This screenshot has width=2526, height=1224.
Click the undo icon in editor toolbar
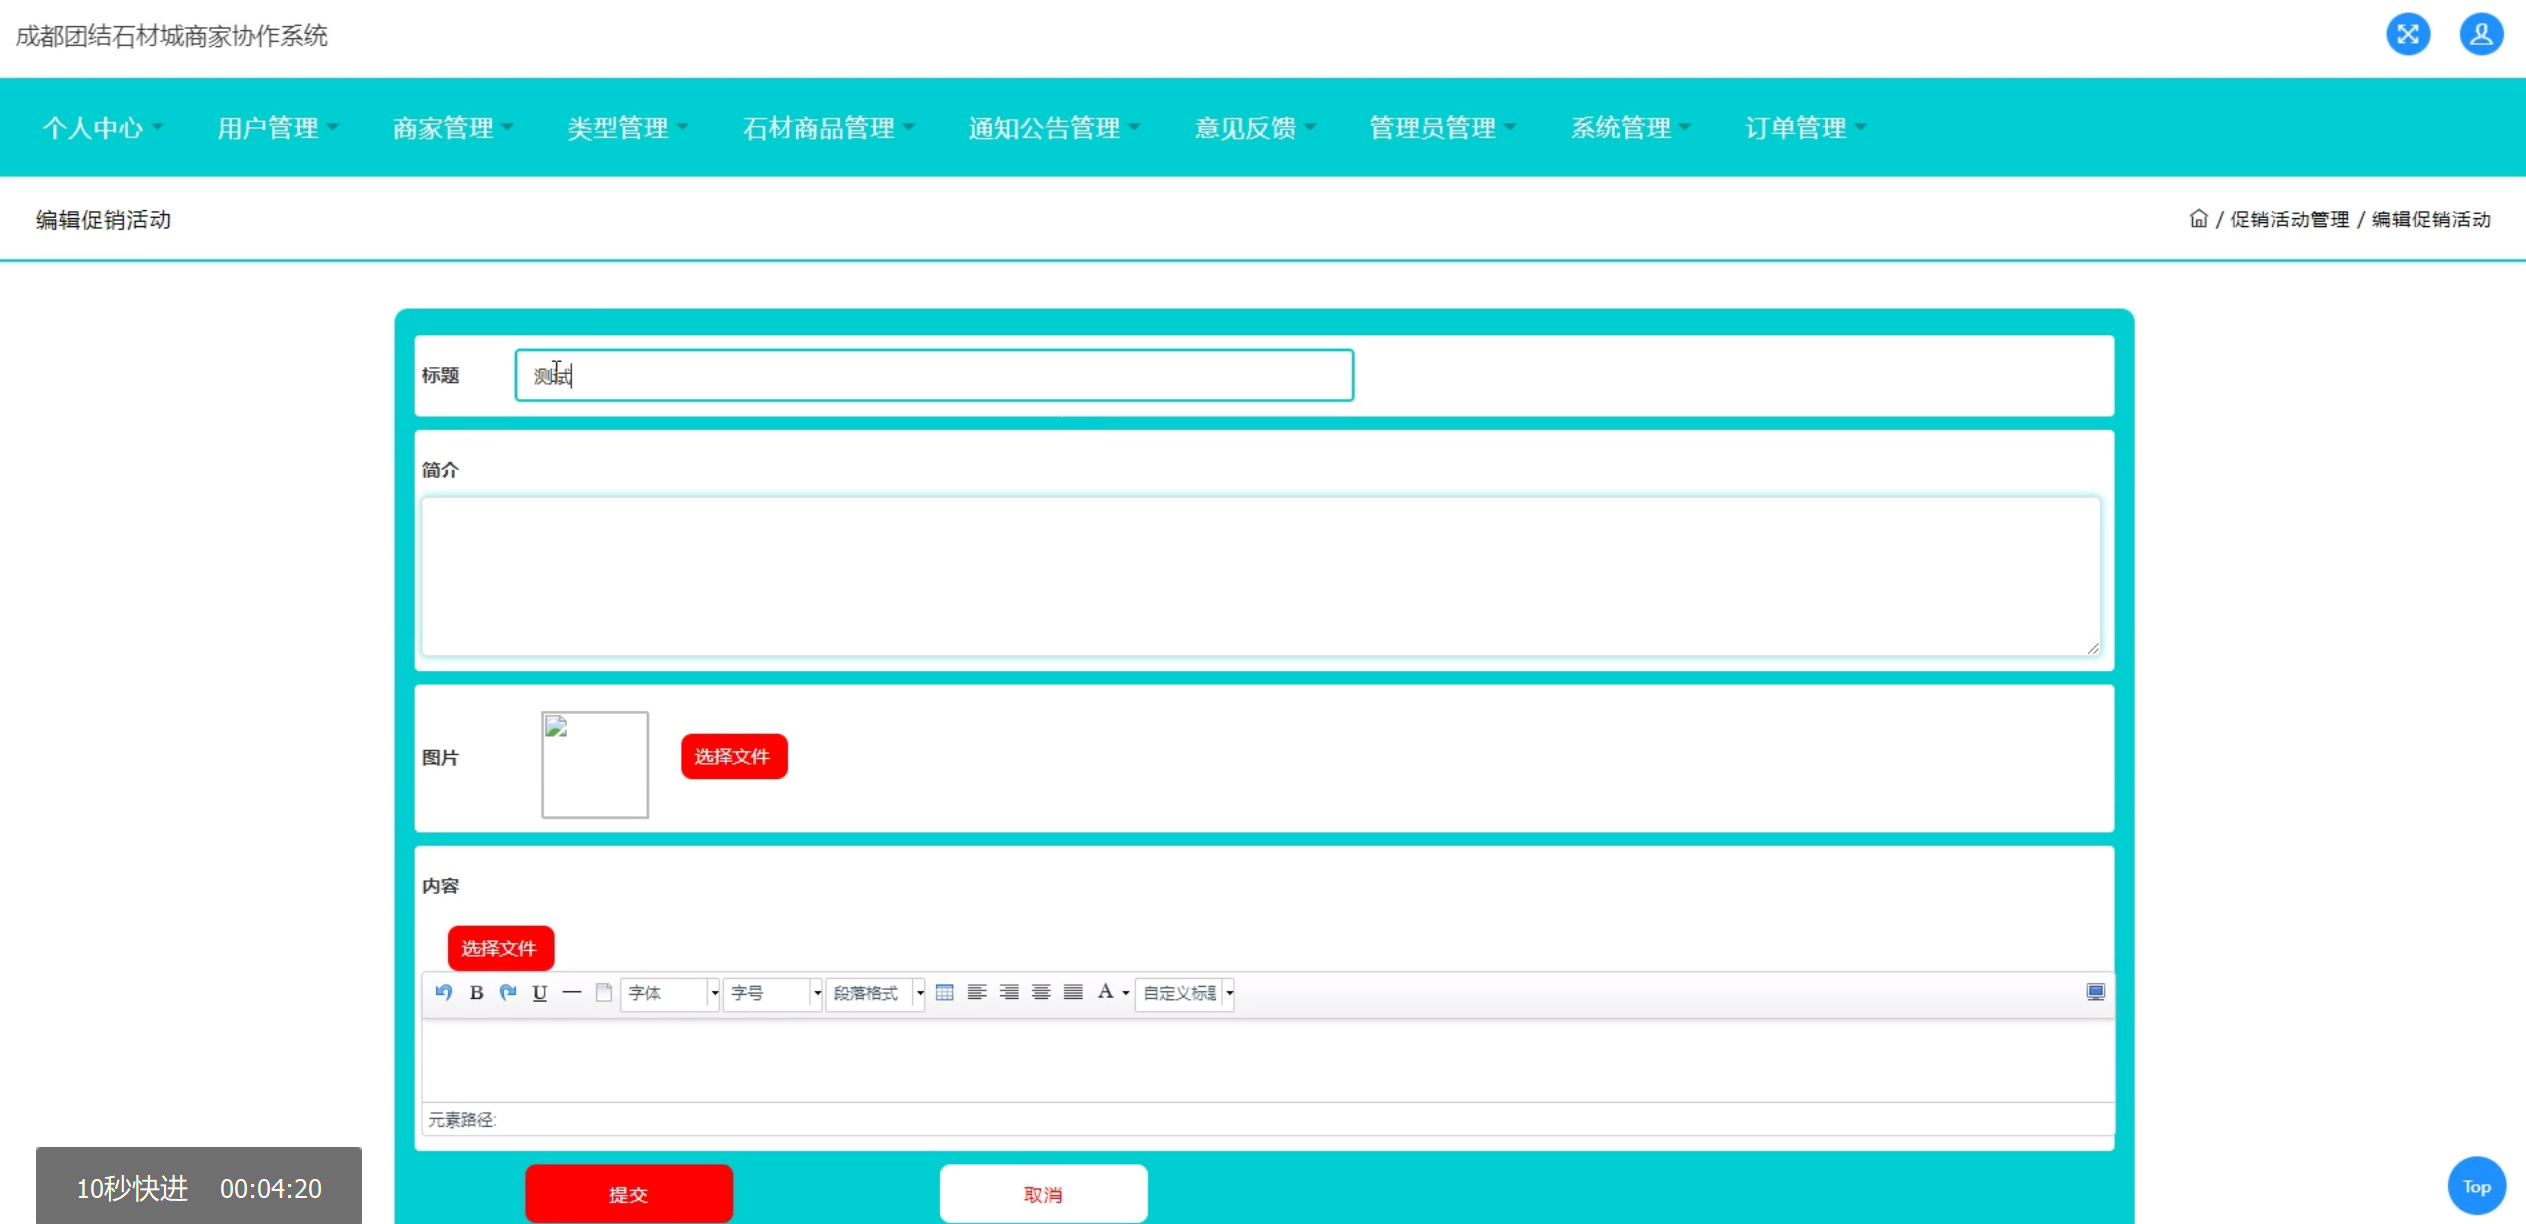click(444, 992)
